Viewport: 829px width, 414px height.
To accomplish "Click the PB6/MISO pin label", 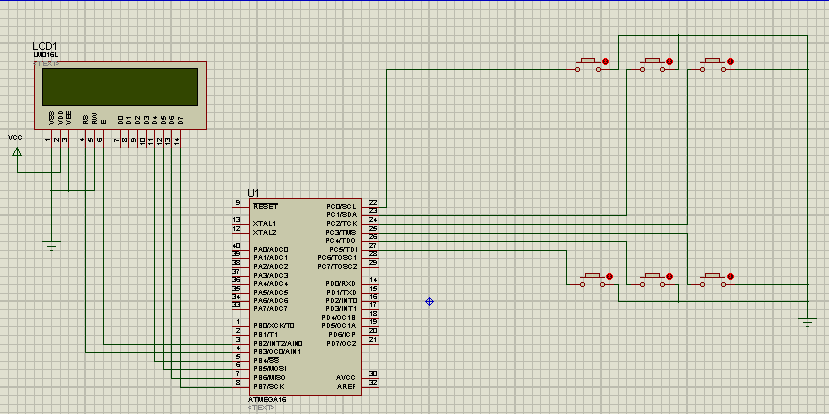I will pyautogui.click(x=269, y=378).
